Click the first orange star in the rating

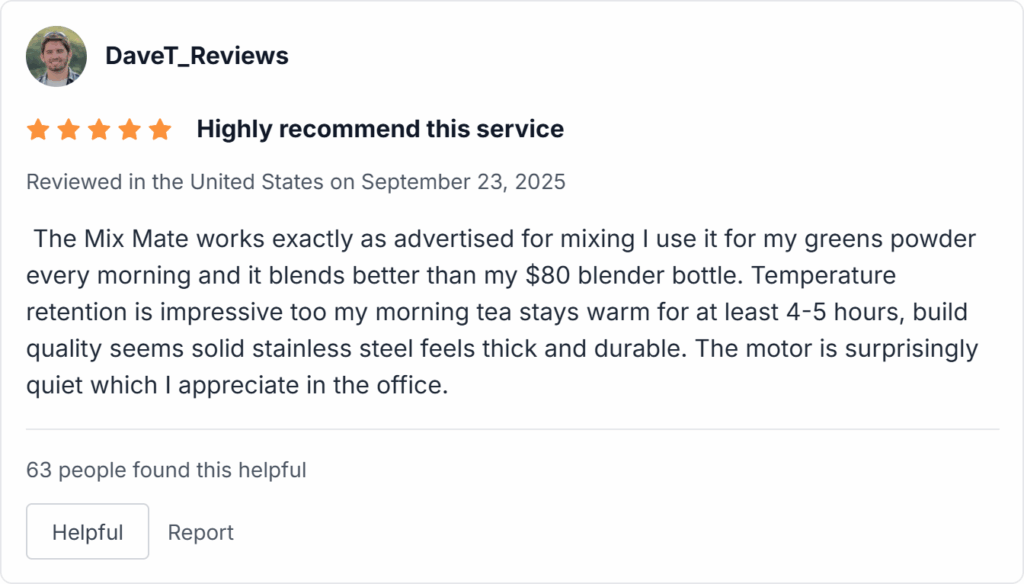point(37,128)
